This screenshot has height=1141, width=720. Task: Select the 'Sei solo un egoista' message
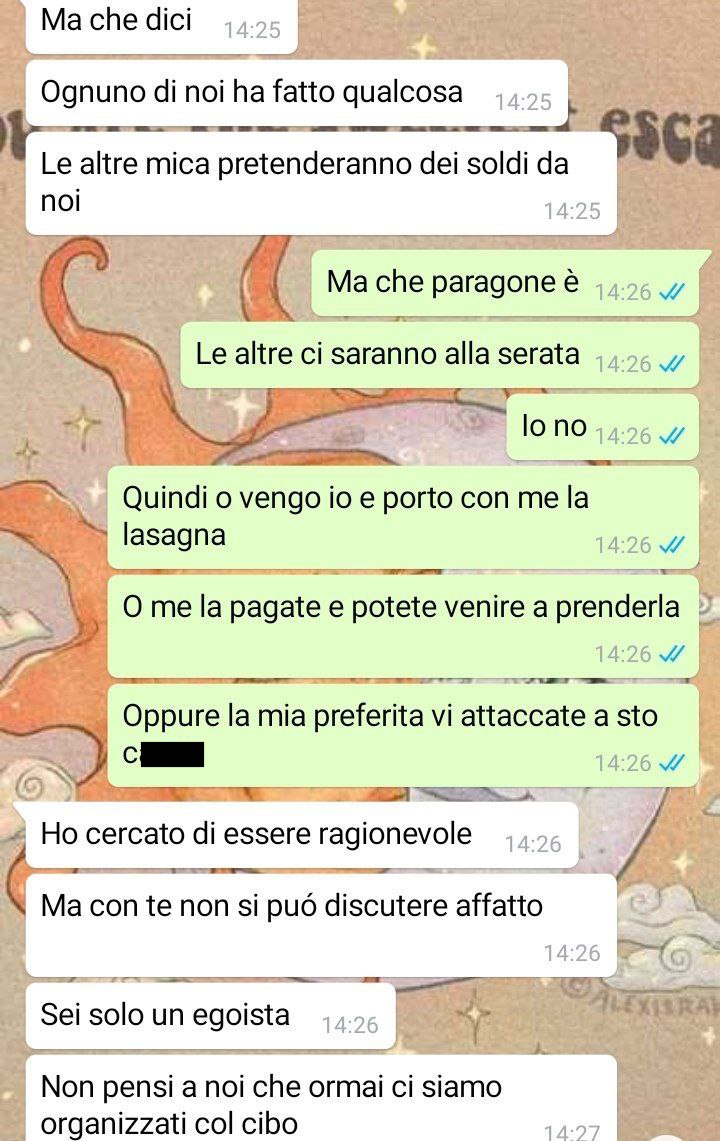point(210,1016)
